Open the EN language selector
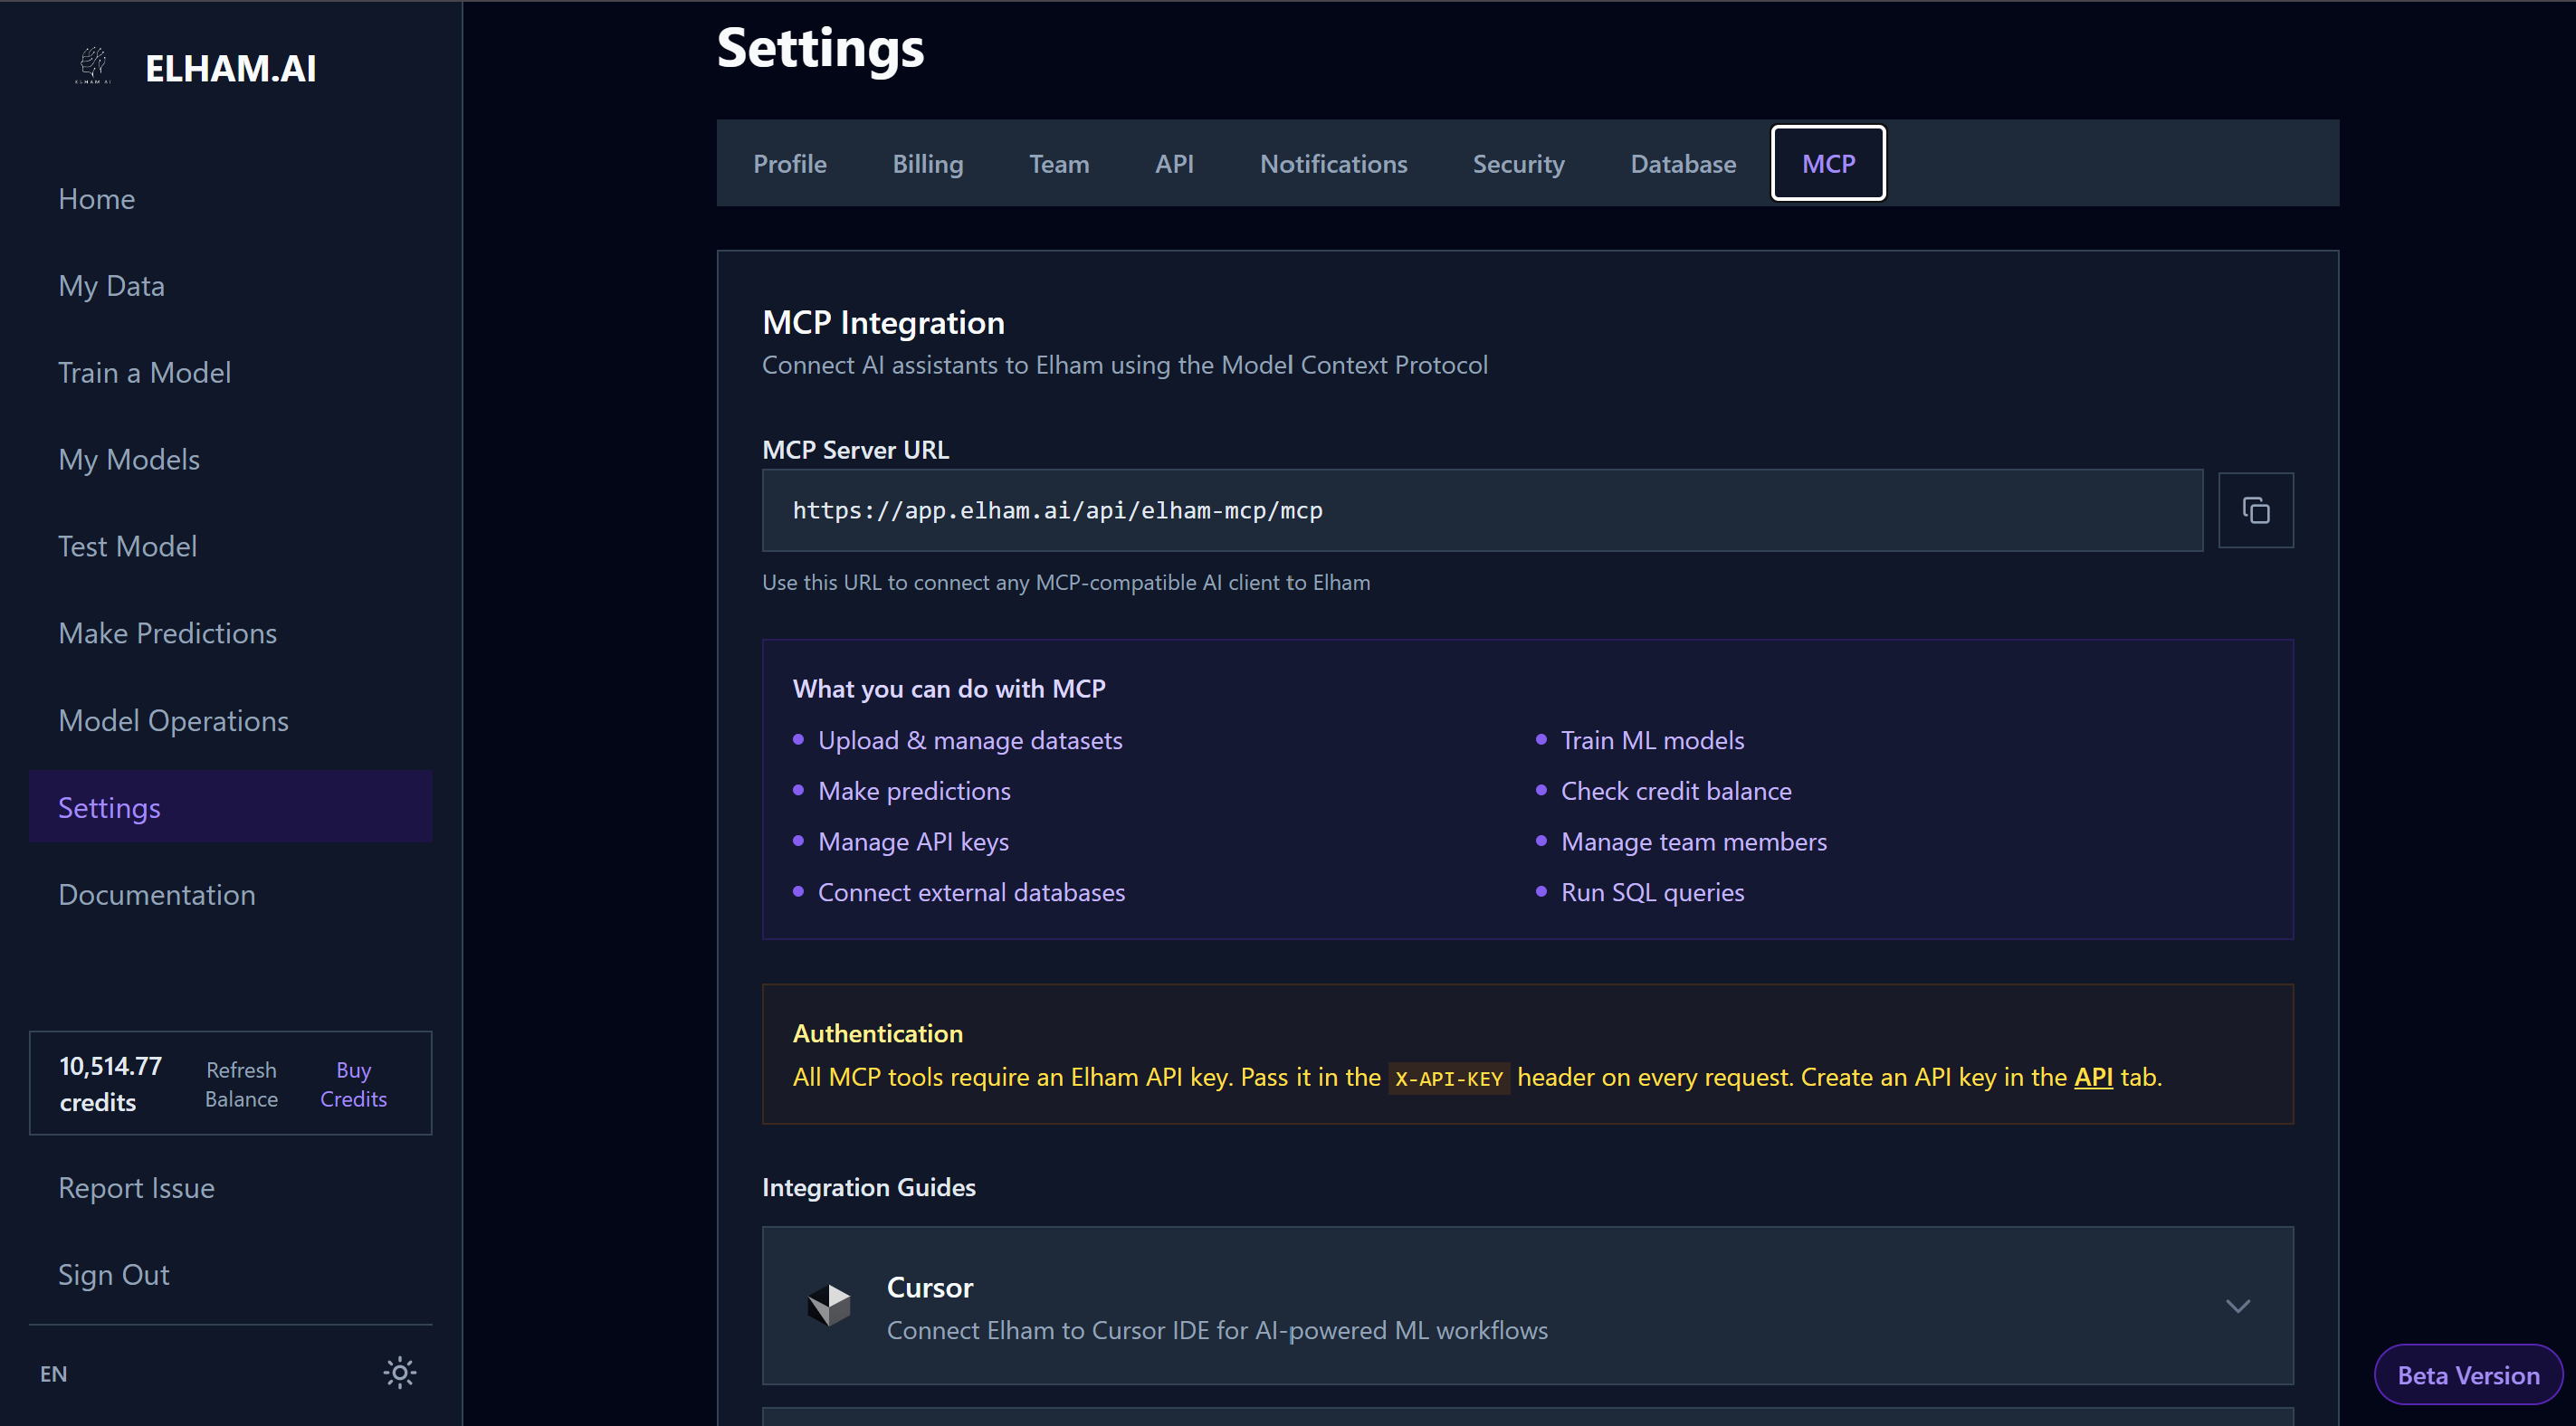The width and height of the screenshot is (2576, 1426). tap(53, 1374)
